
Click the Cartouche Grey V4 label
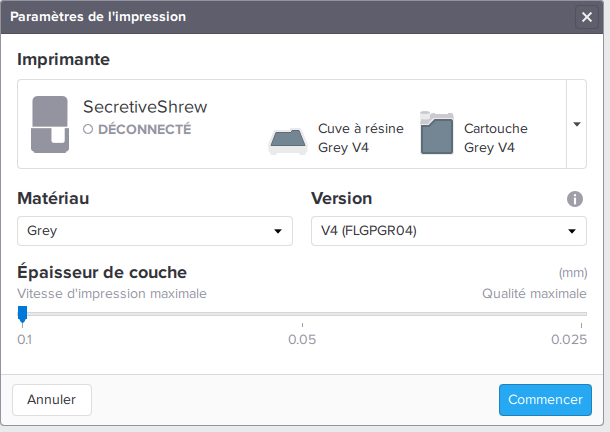[495, 138]
